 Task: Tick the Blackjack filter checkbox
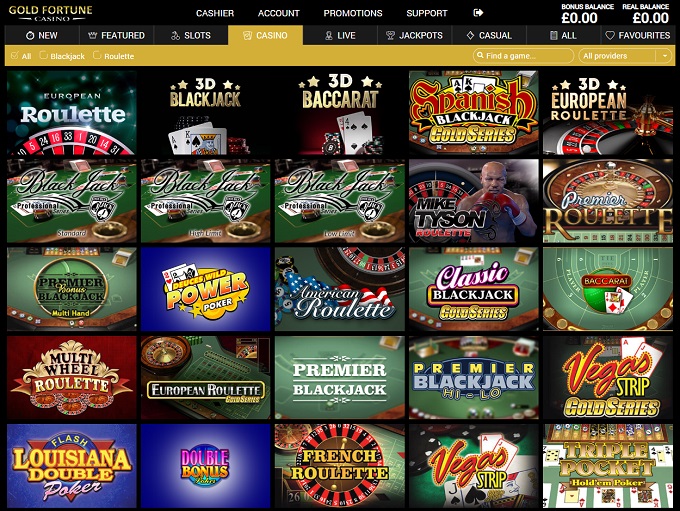[43, 55]
